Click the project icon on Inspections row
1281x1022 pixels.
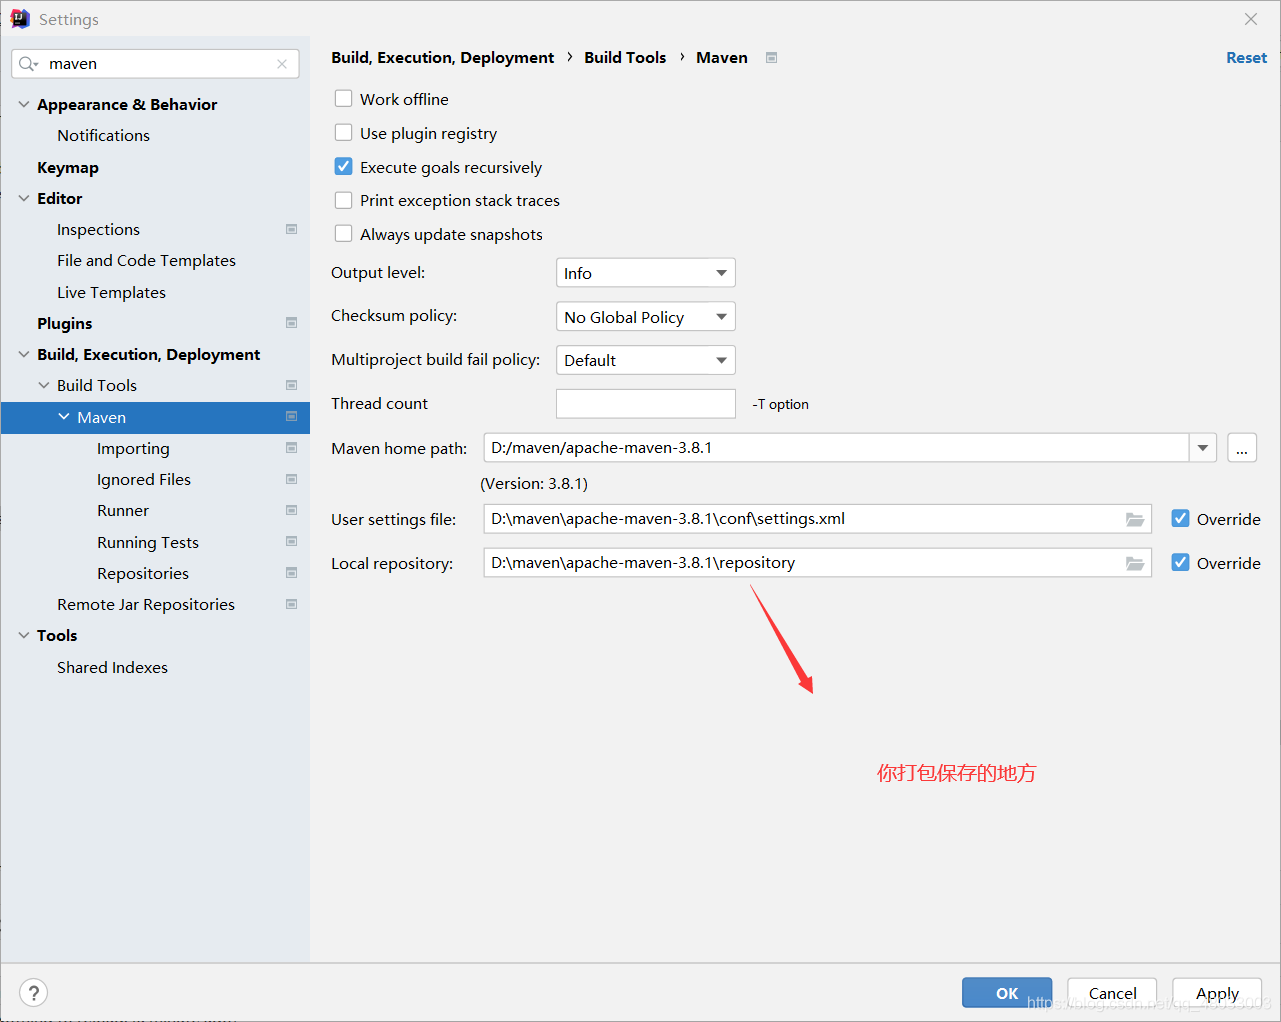[291, 229]
